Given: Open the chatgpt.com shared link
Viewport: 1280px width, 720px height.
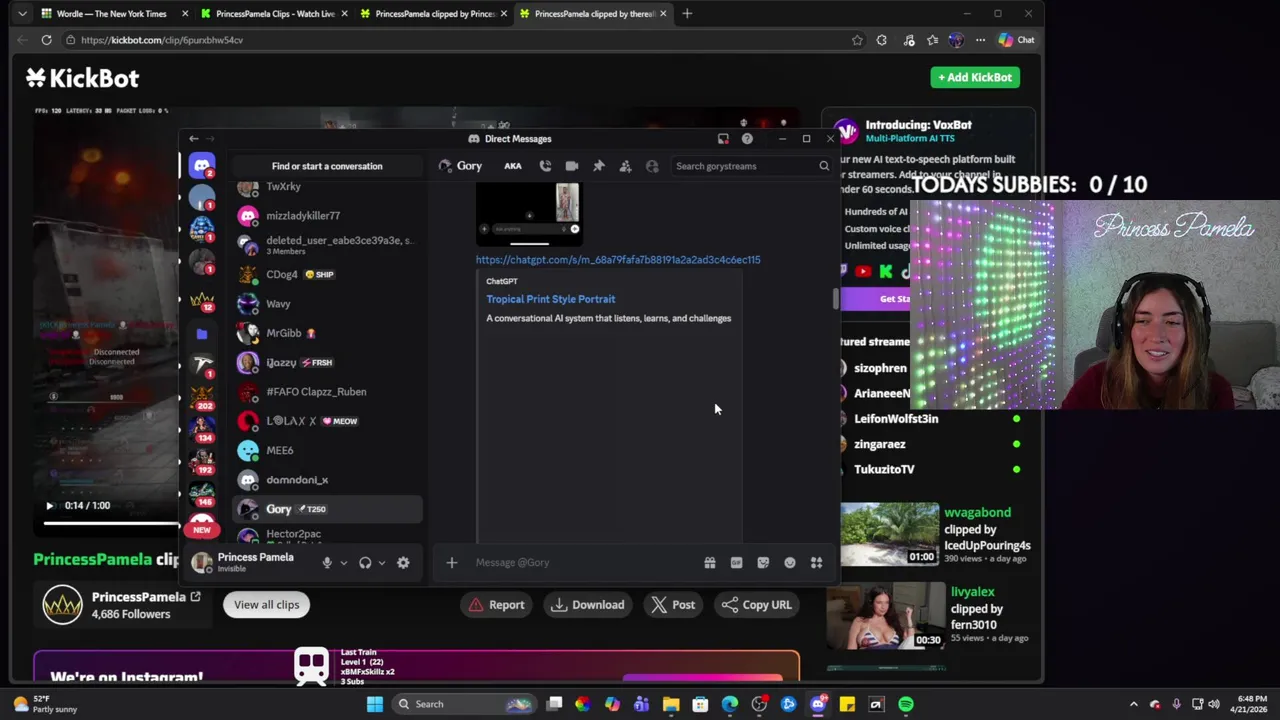Looking at the screenshot, I should [618, 260].
